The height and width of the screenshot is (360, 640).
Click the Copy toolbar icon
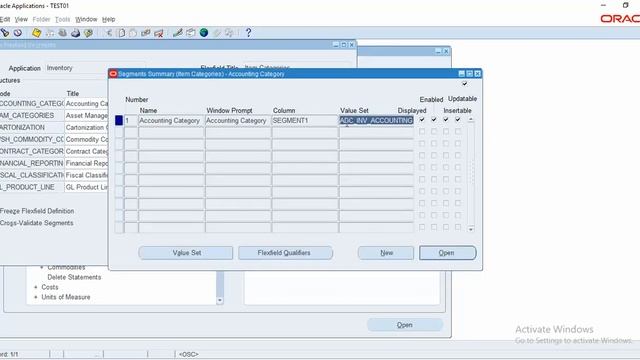(x=121, y=33)
